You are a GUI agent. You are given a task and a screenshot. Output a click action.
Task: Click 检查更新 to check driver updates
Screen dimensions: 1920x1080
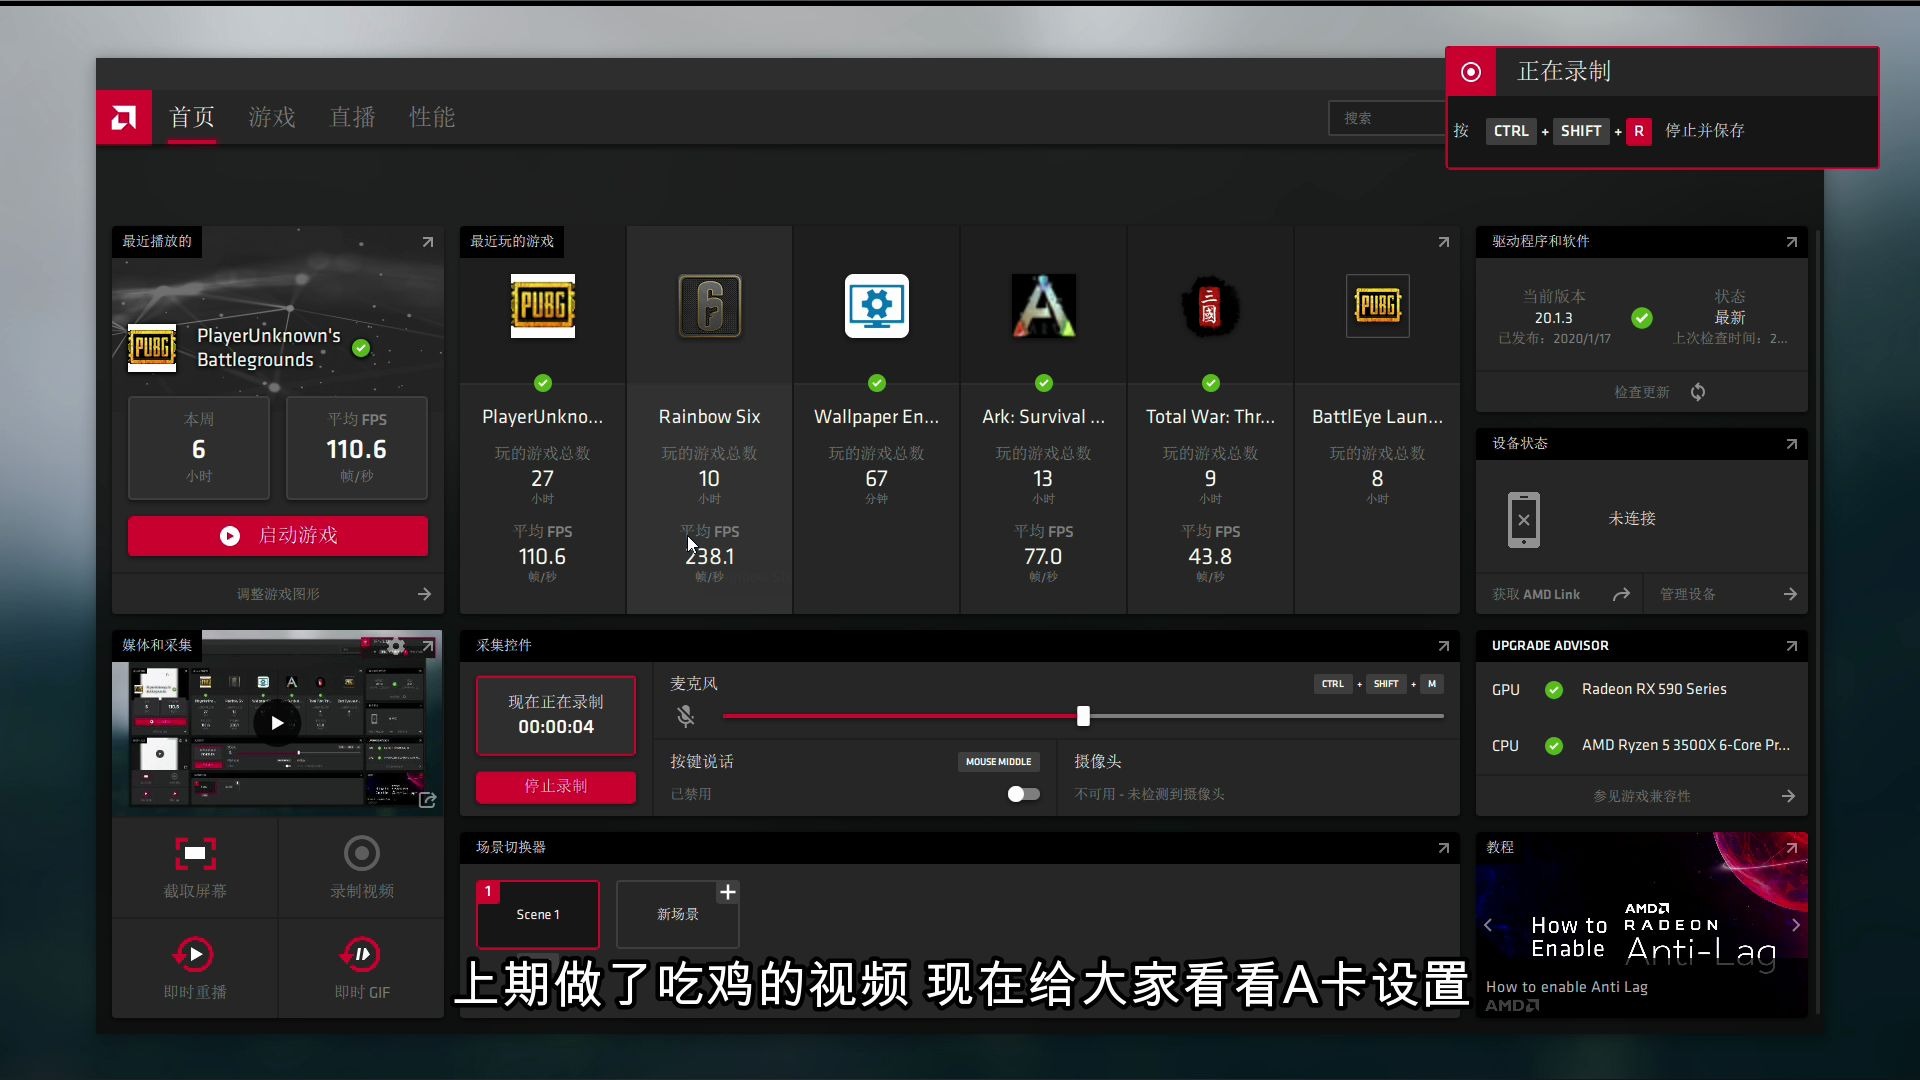point(1642,392)
